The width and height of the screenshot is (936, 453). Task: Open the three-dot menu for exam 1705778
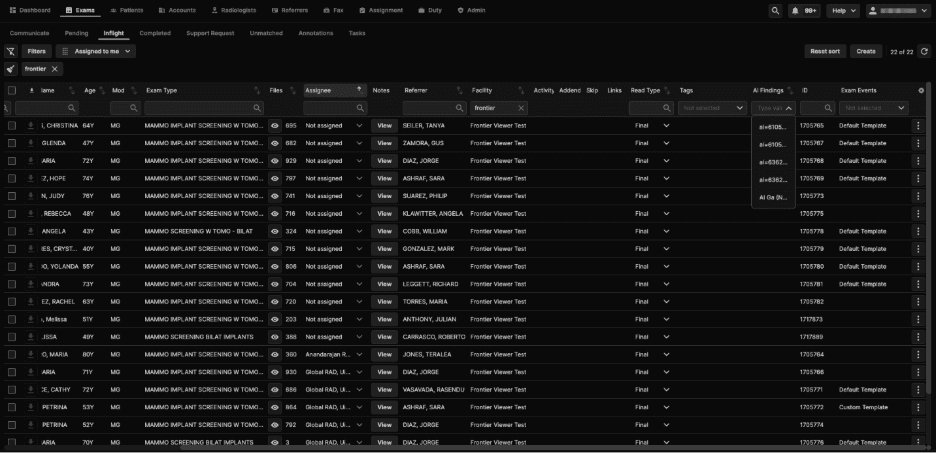(918, 232)
